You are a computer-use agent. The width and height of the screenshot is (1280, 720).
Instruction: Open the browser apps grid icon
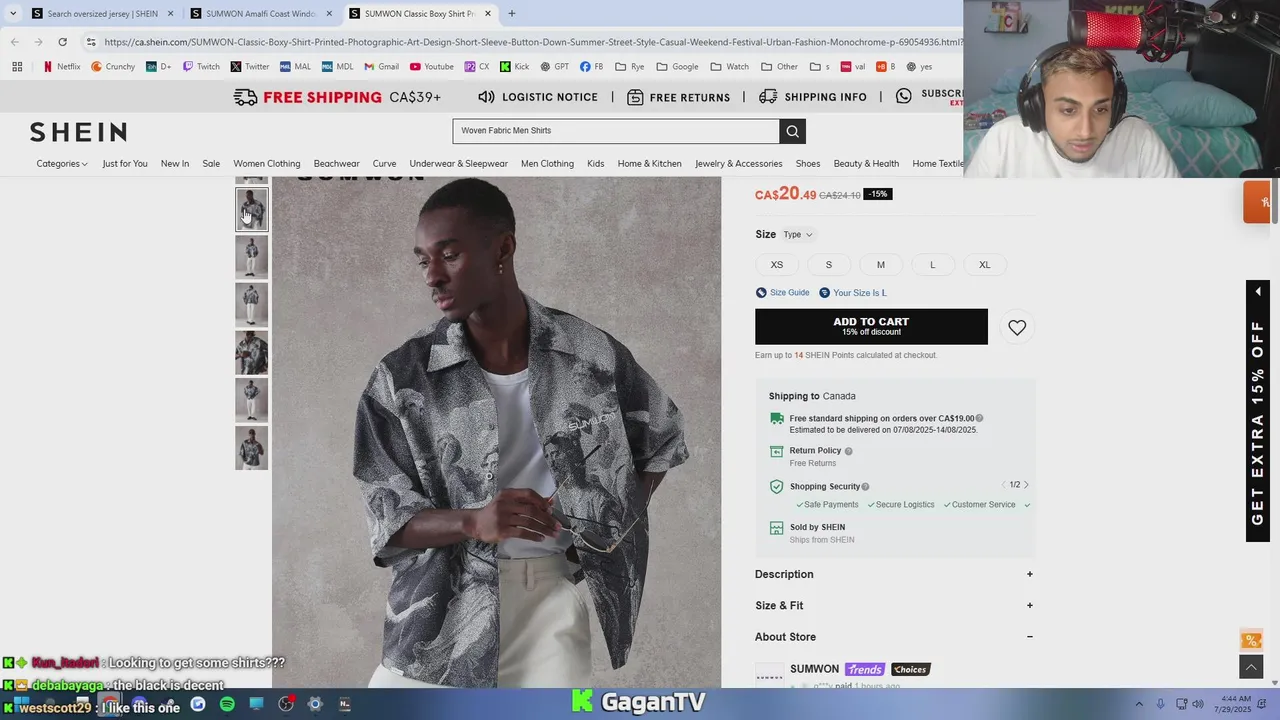point(17,67)
